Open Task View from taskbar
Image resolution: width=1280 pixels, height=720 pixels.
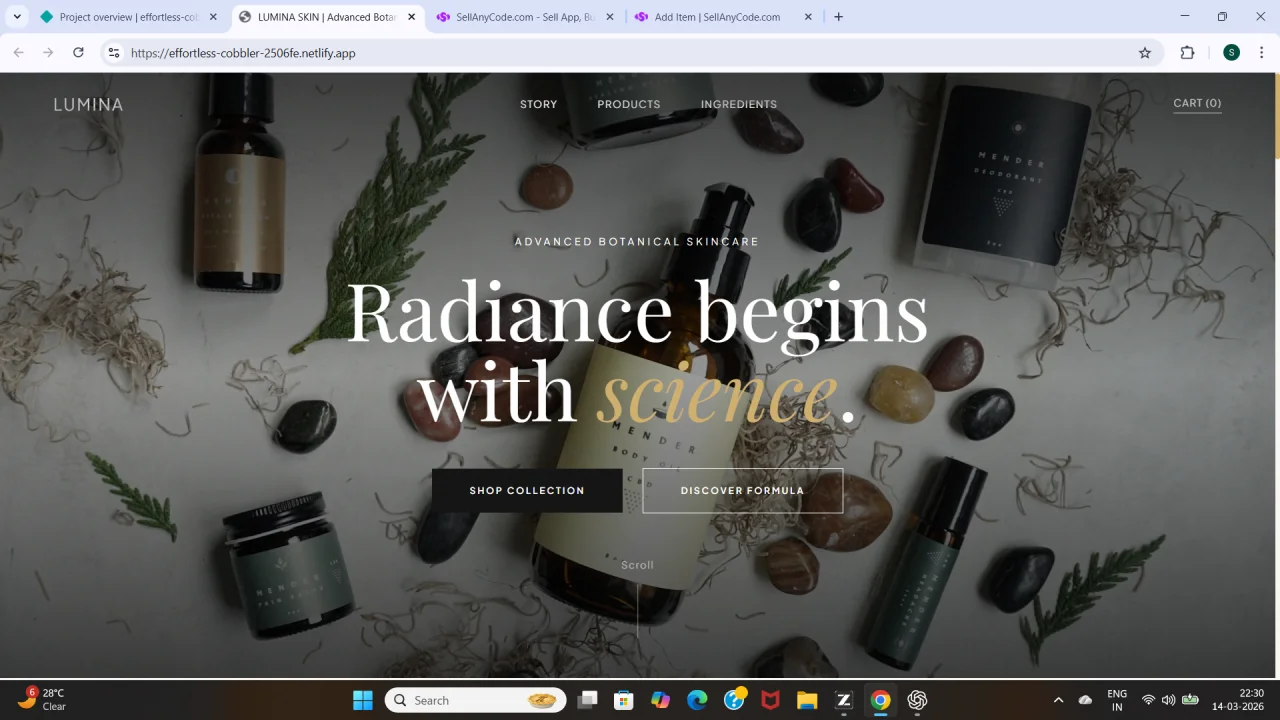pos(587,700)
